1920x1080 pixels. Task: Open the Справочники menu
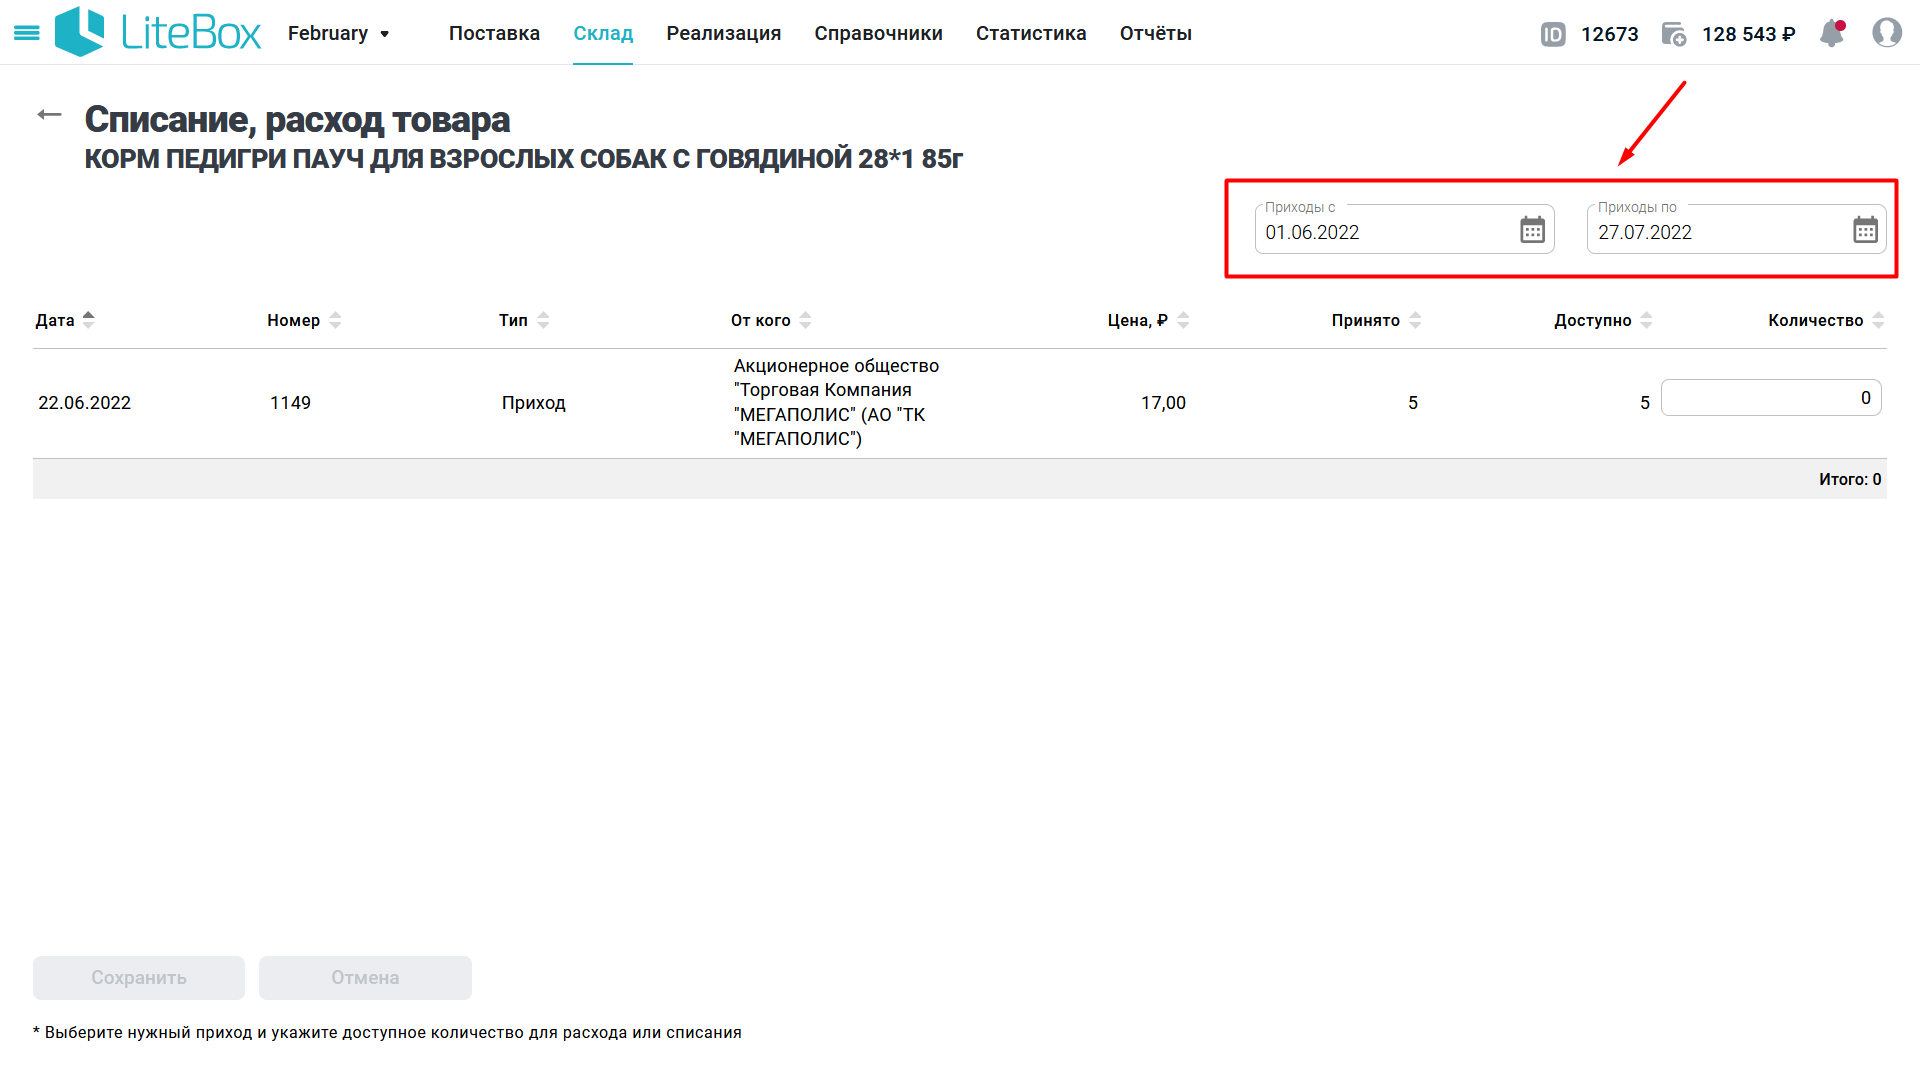click(878, 33)
